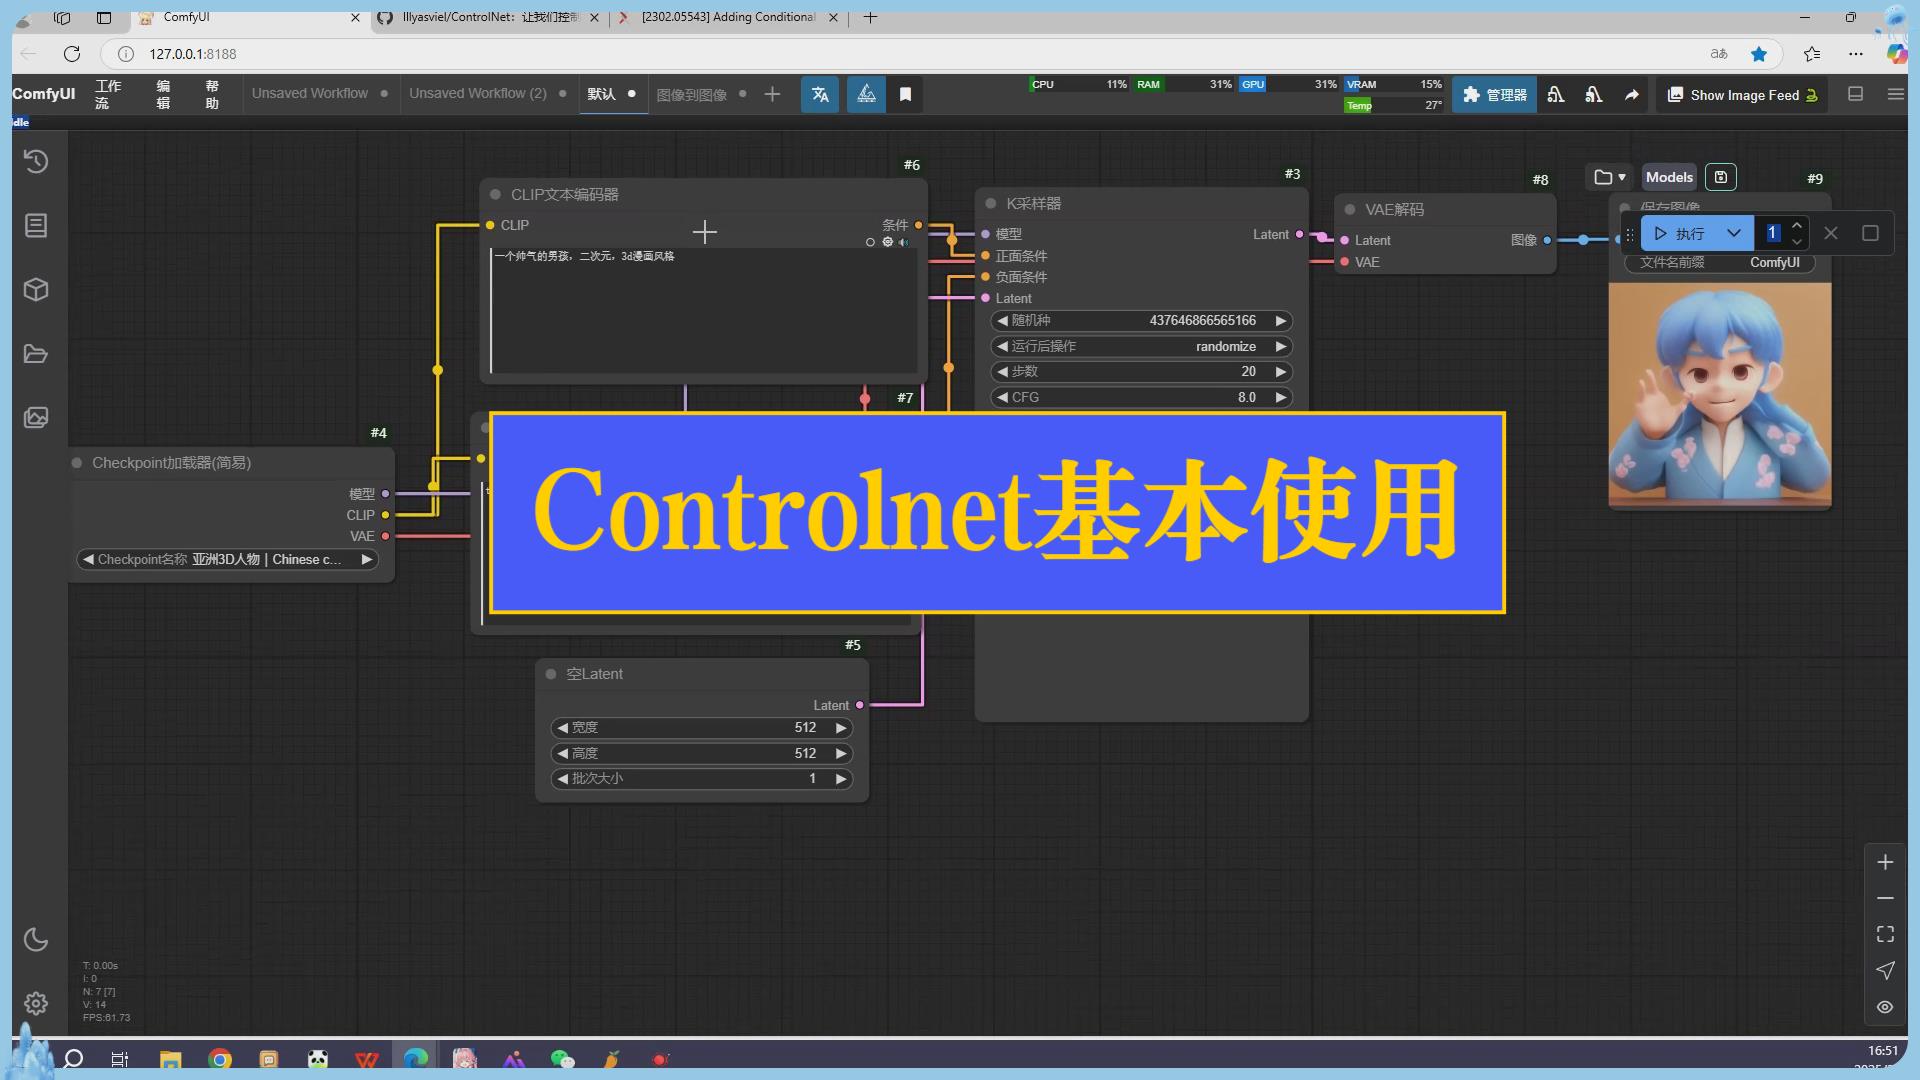Open Chrome from the taskbar
This screenshot has width=1920, height=1080.
pos(220,1059)
